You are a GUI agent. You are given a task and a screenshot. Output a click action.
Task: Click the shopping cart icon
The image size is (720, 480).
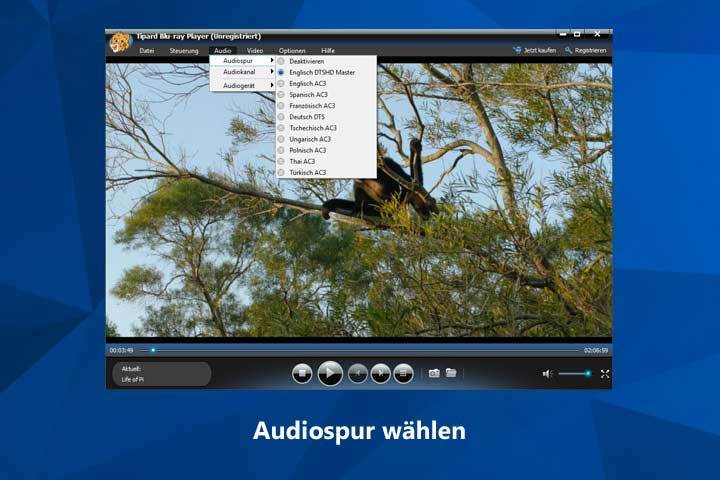pyautogui.click(x=517, y=50)
